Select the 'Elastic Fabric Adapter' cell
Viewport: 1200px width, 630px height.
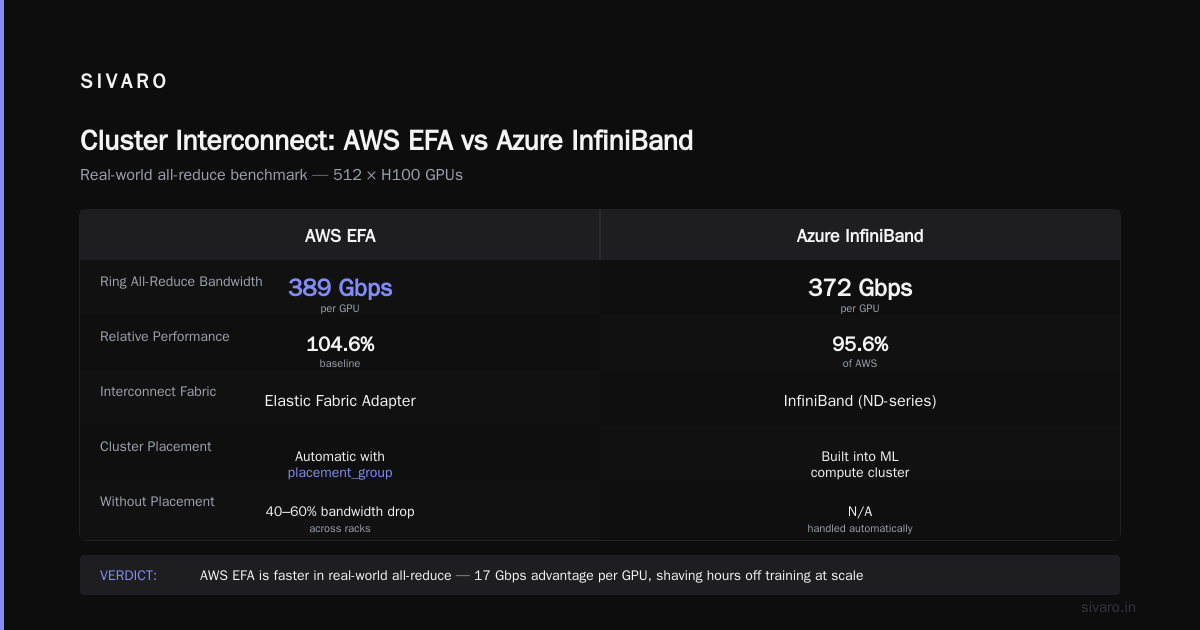click(x=340, y=401)
